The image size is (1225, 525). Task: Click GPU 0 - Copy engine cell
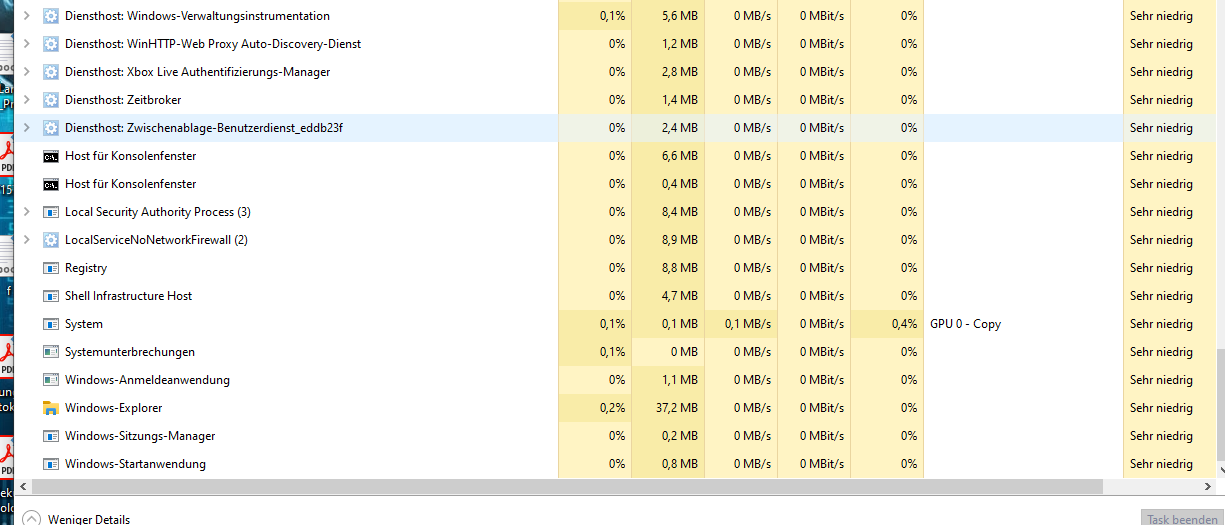[x=965, y=324]
